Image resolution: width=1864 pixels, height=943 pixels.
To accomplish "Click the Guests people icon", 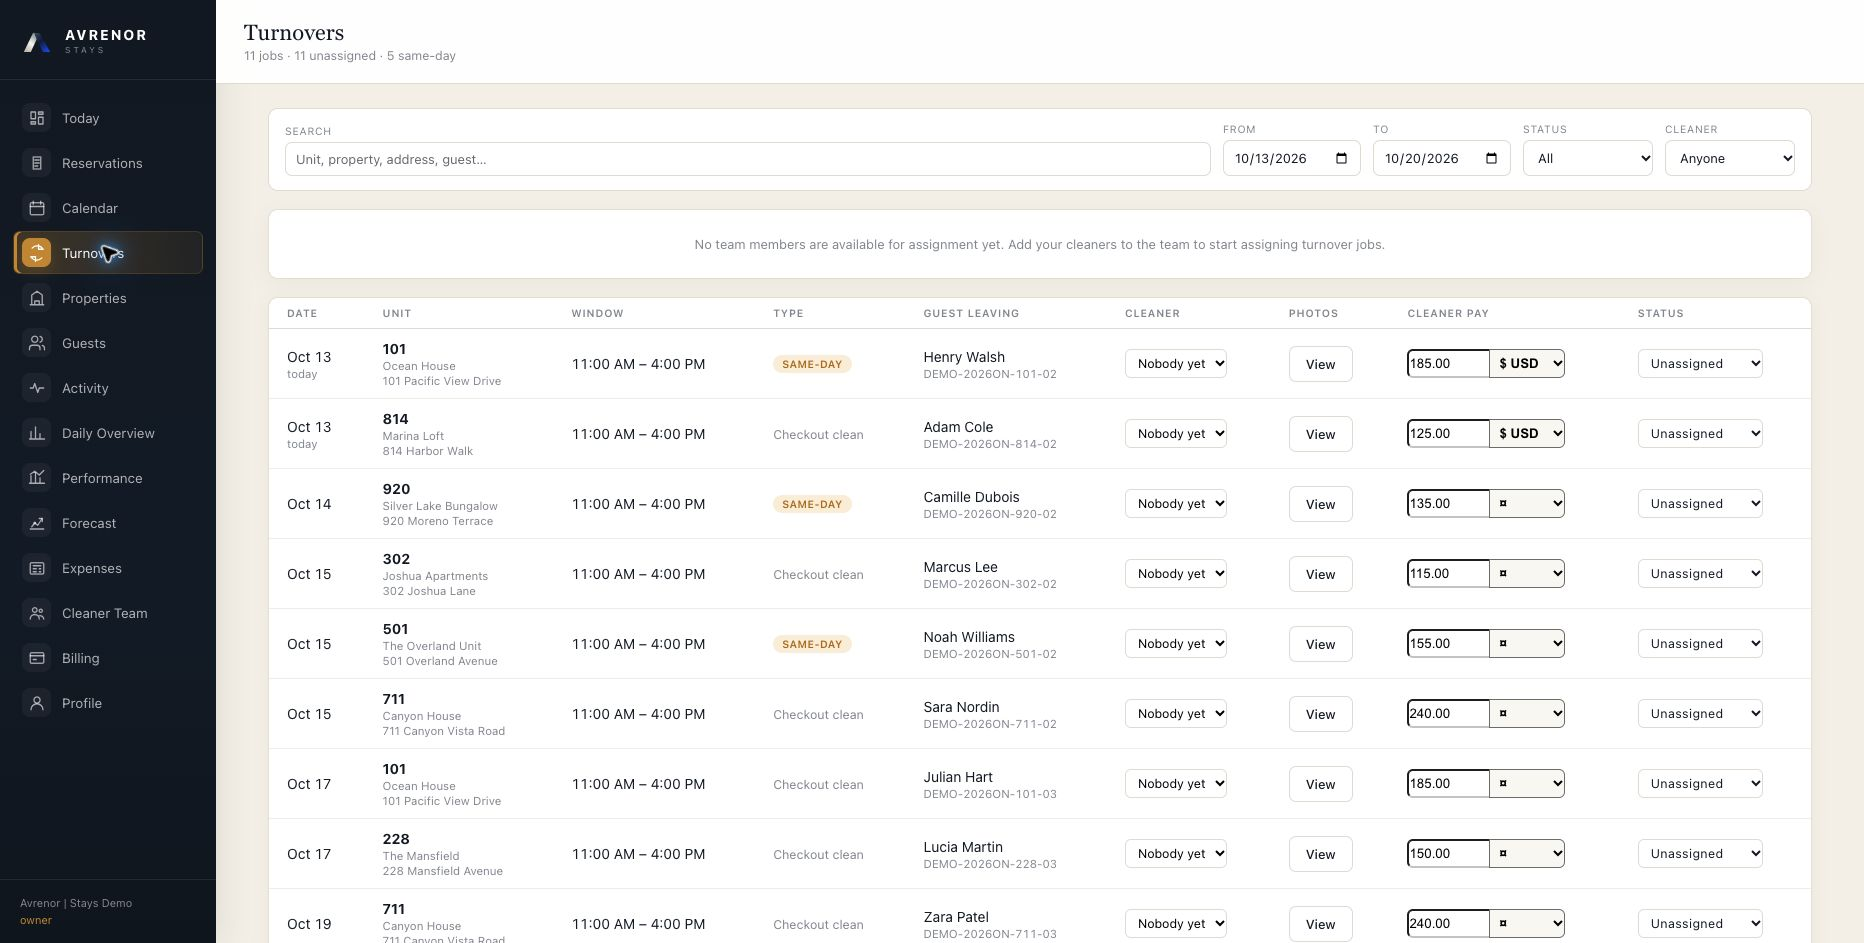I will click(x=37, y=343).
